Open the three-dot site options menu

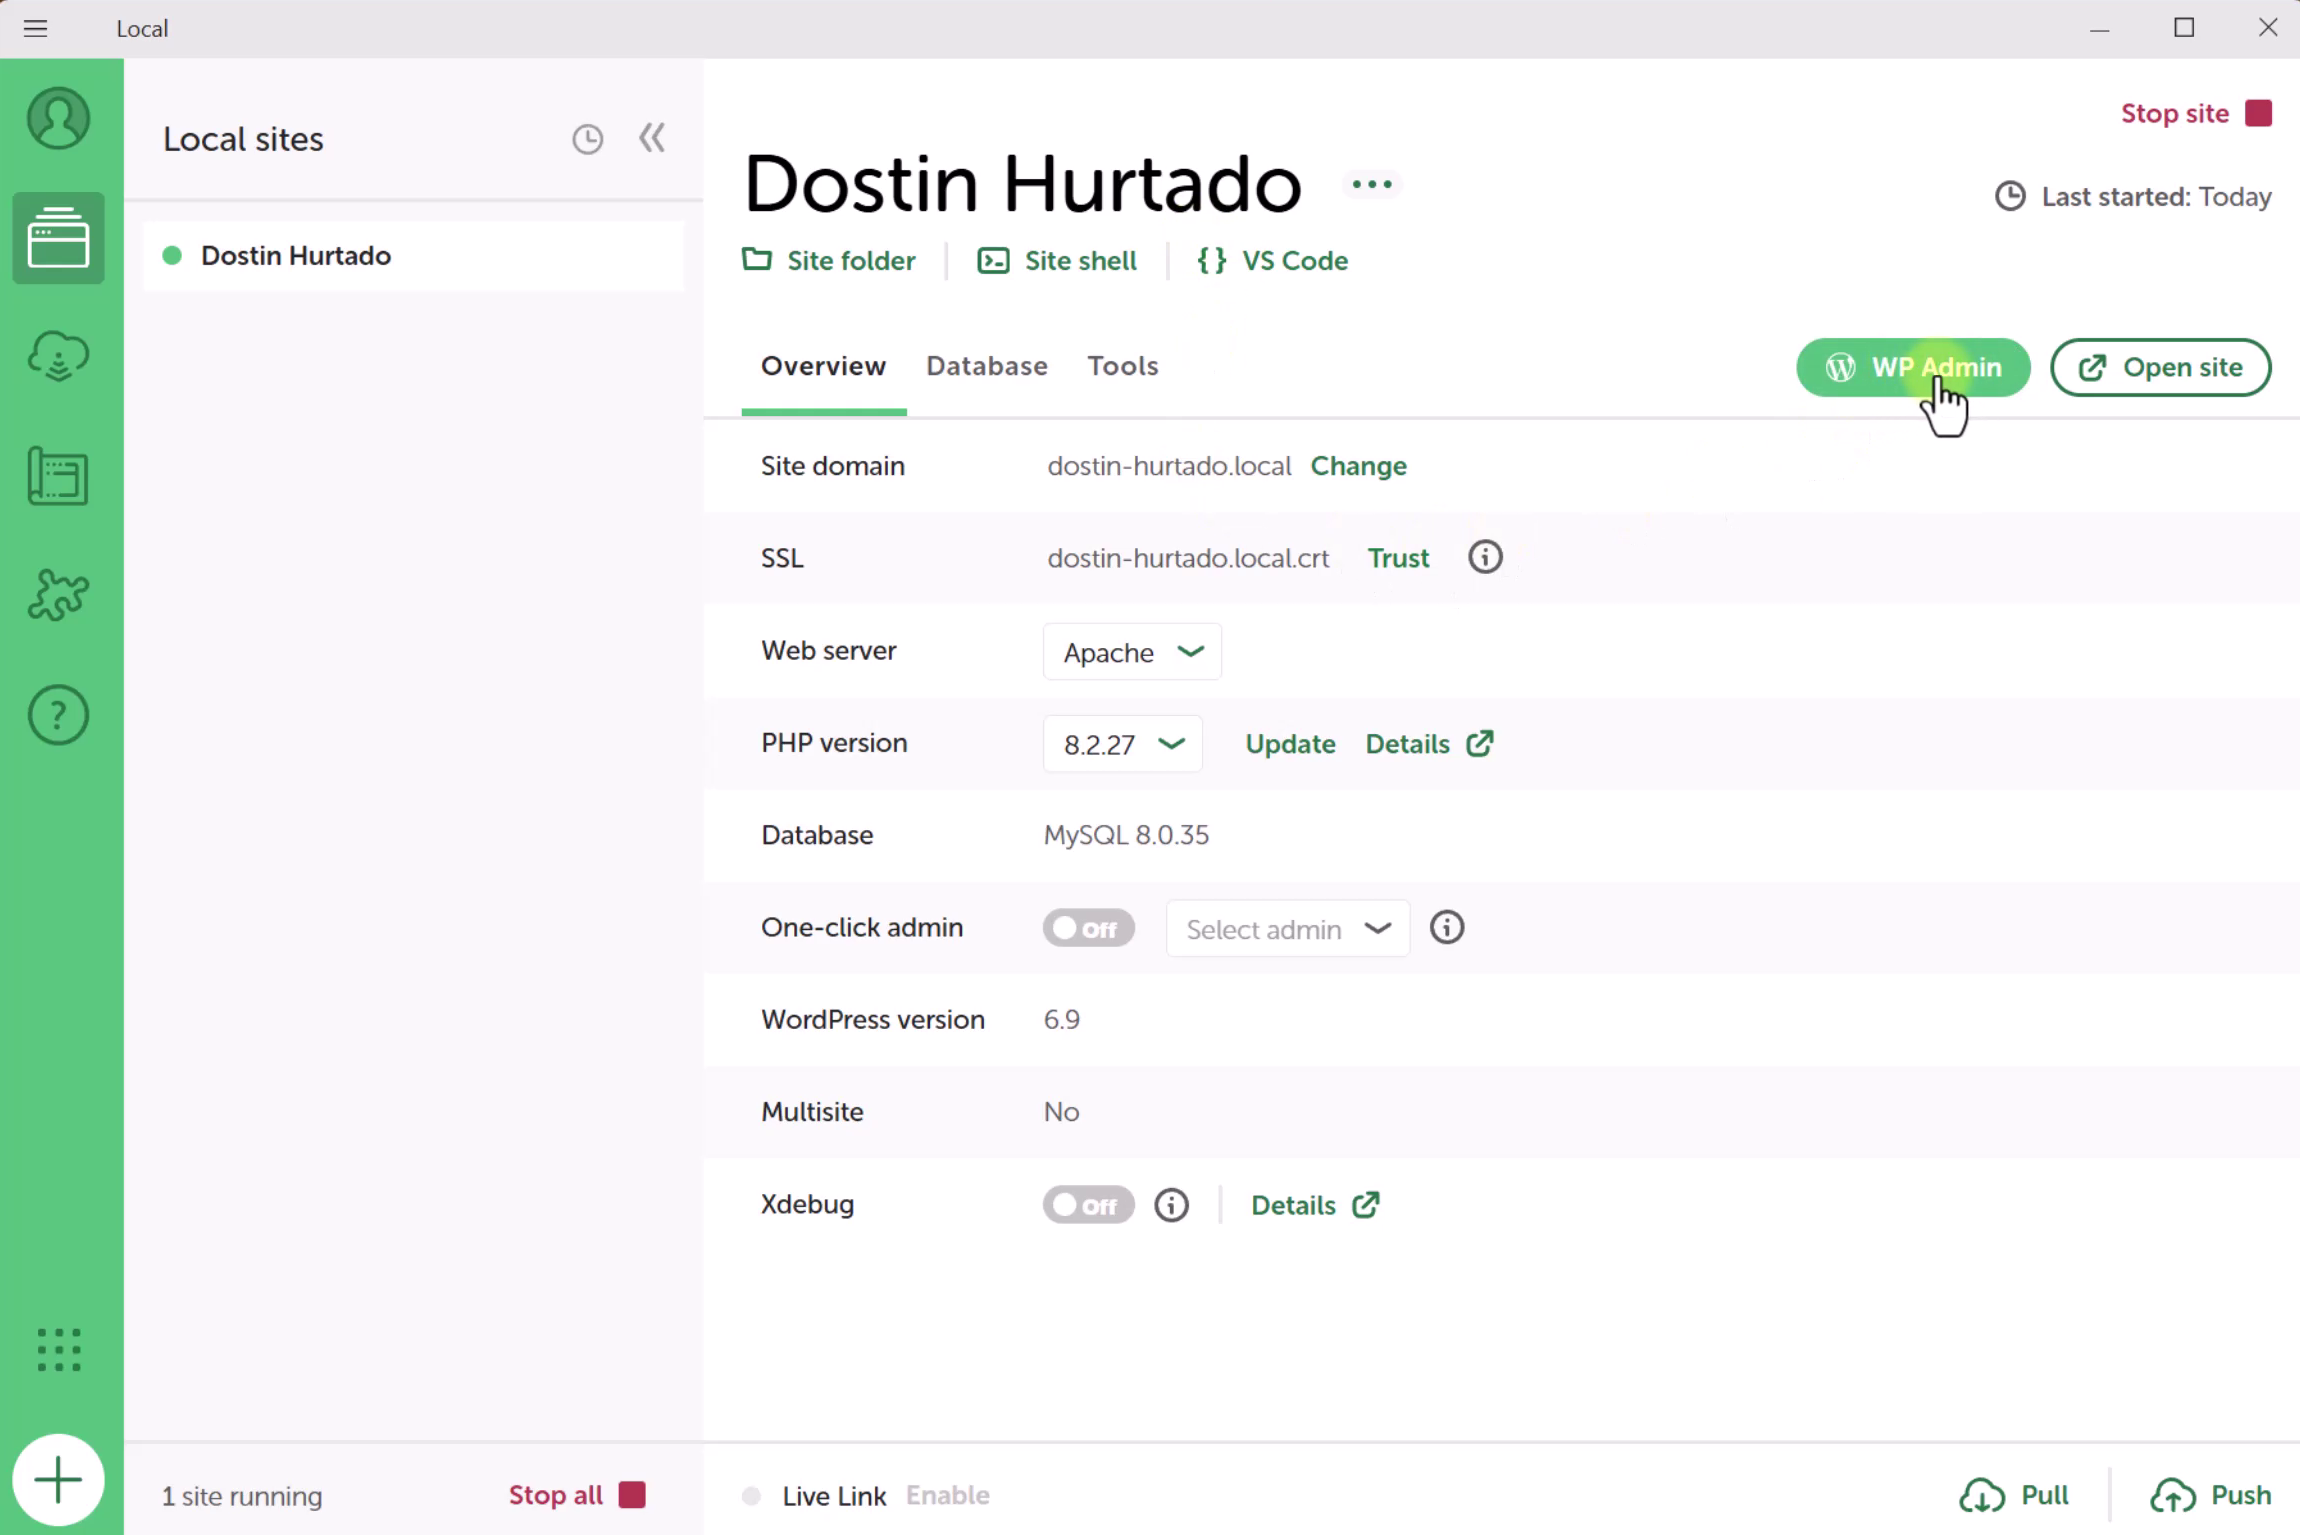tap(1371, 184)
